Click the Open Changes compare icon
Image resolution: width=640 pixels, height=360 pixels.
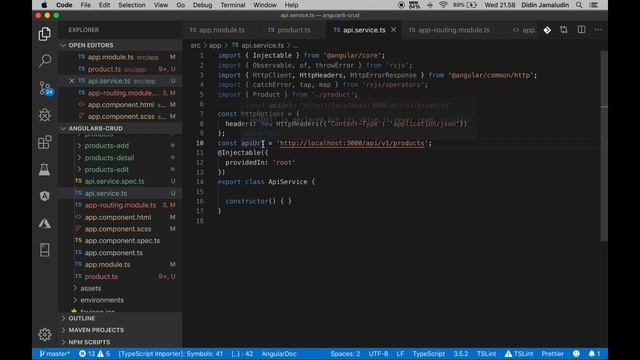[x=564, y=30]
